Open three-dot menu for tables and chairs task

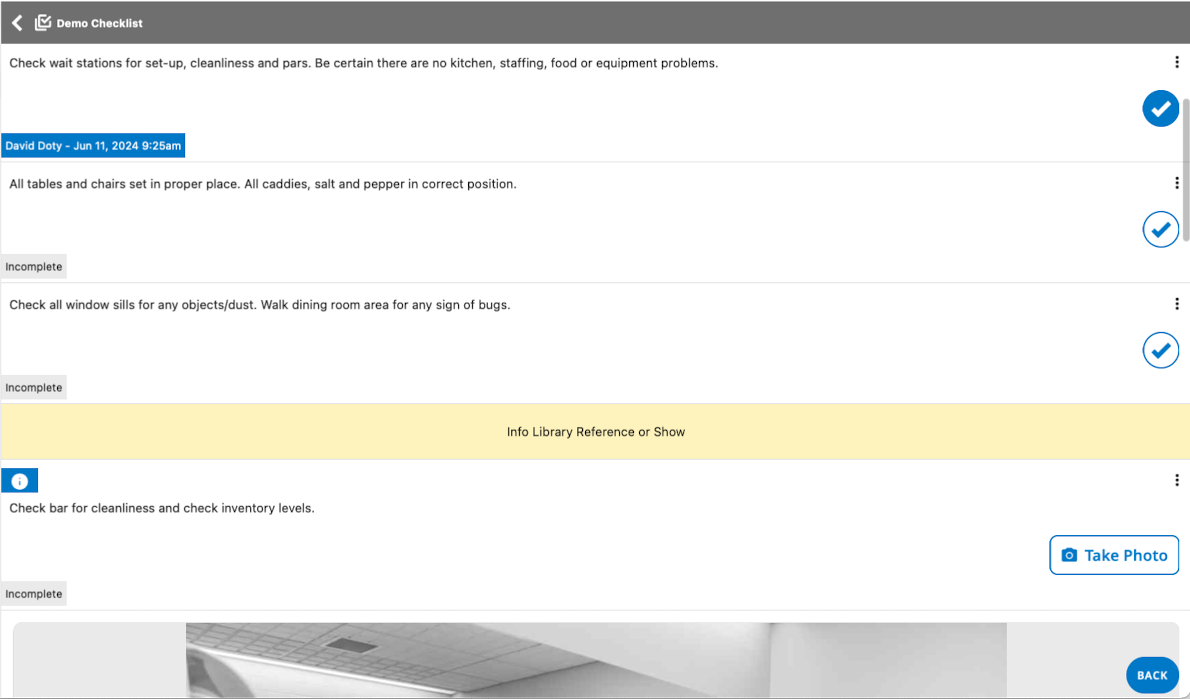[1176, 183]
